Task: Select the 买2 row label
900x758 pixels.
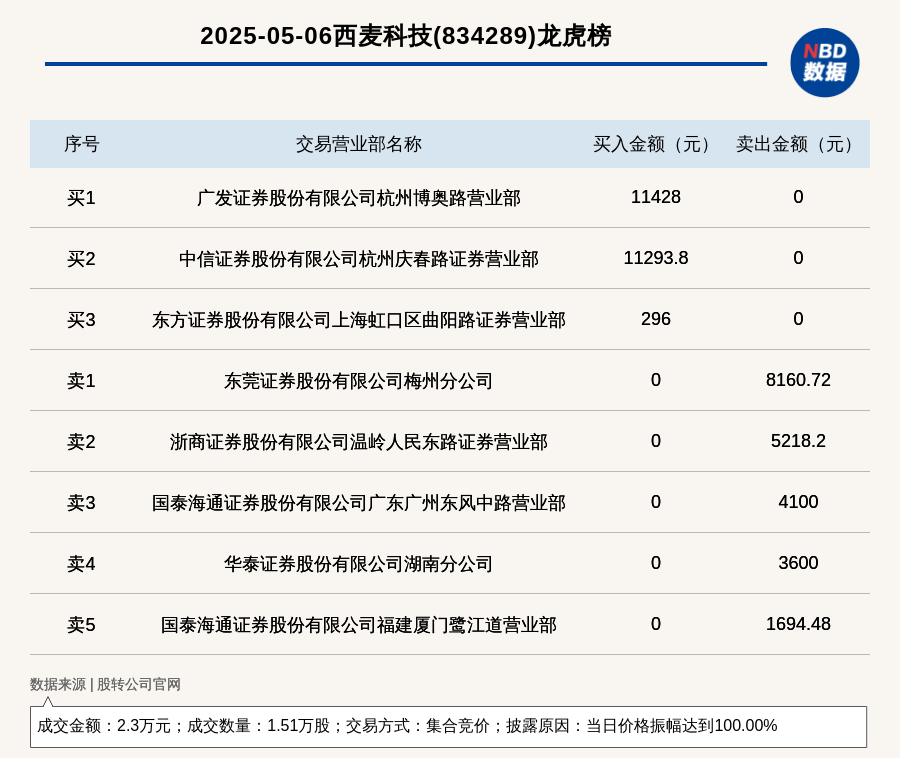Action: [82, 259]
